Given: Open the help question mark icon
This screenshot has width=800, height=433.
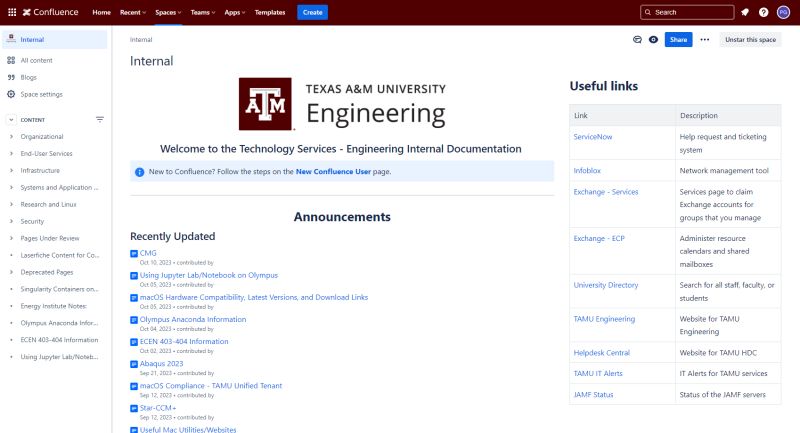Looking at the screenshot, I should point(763,12).
